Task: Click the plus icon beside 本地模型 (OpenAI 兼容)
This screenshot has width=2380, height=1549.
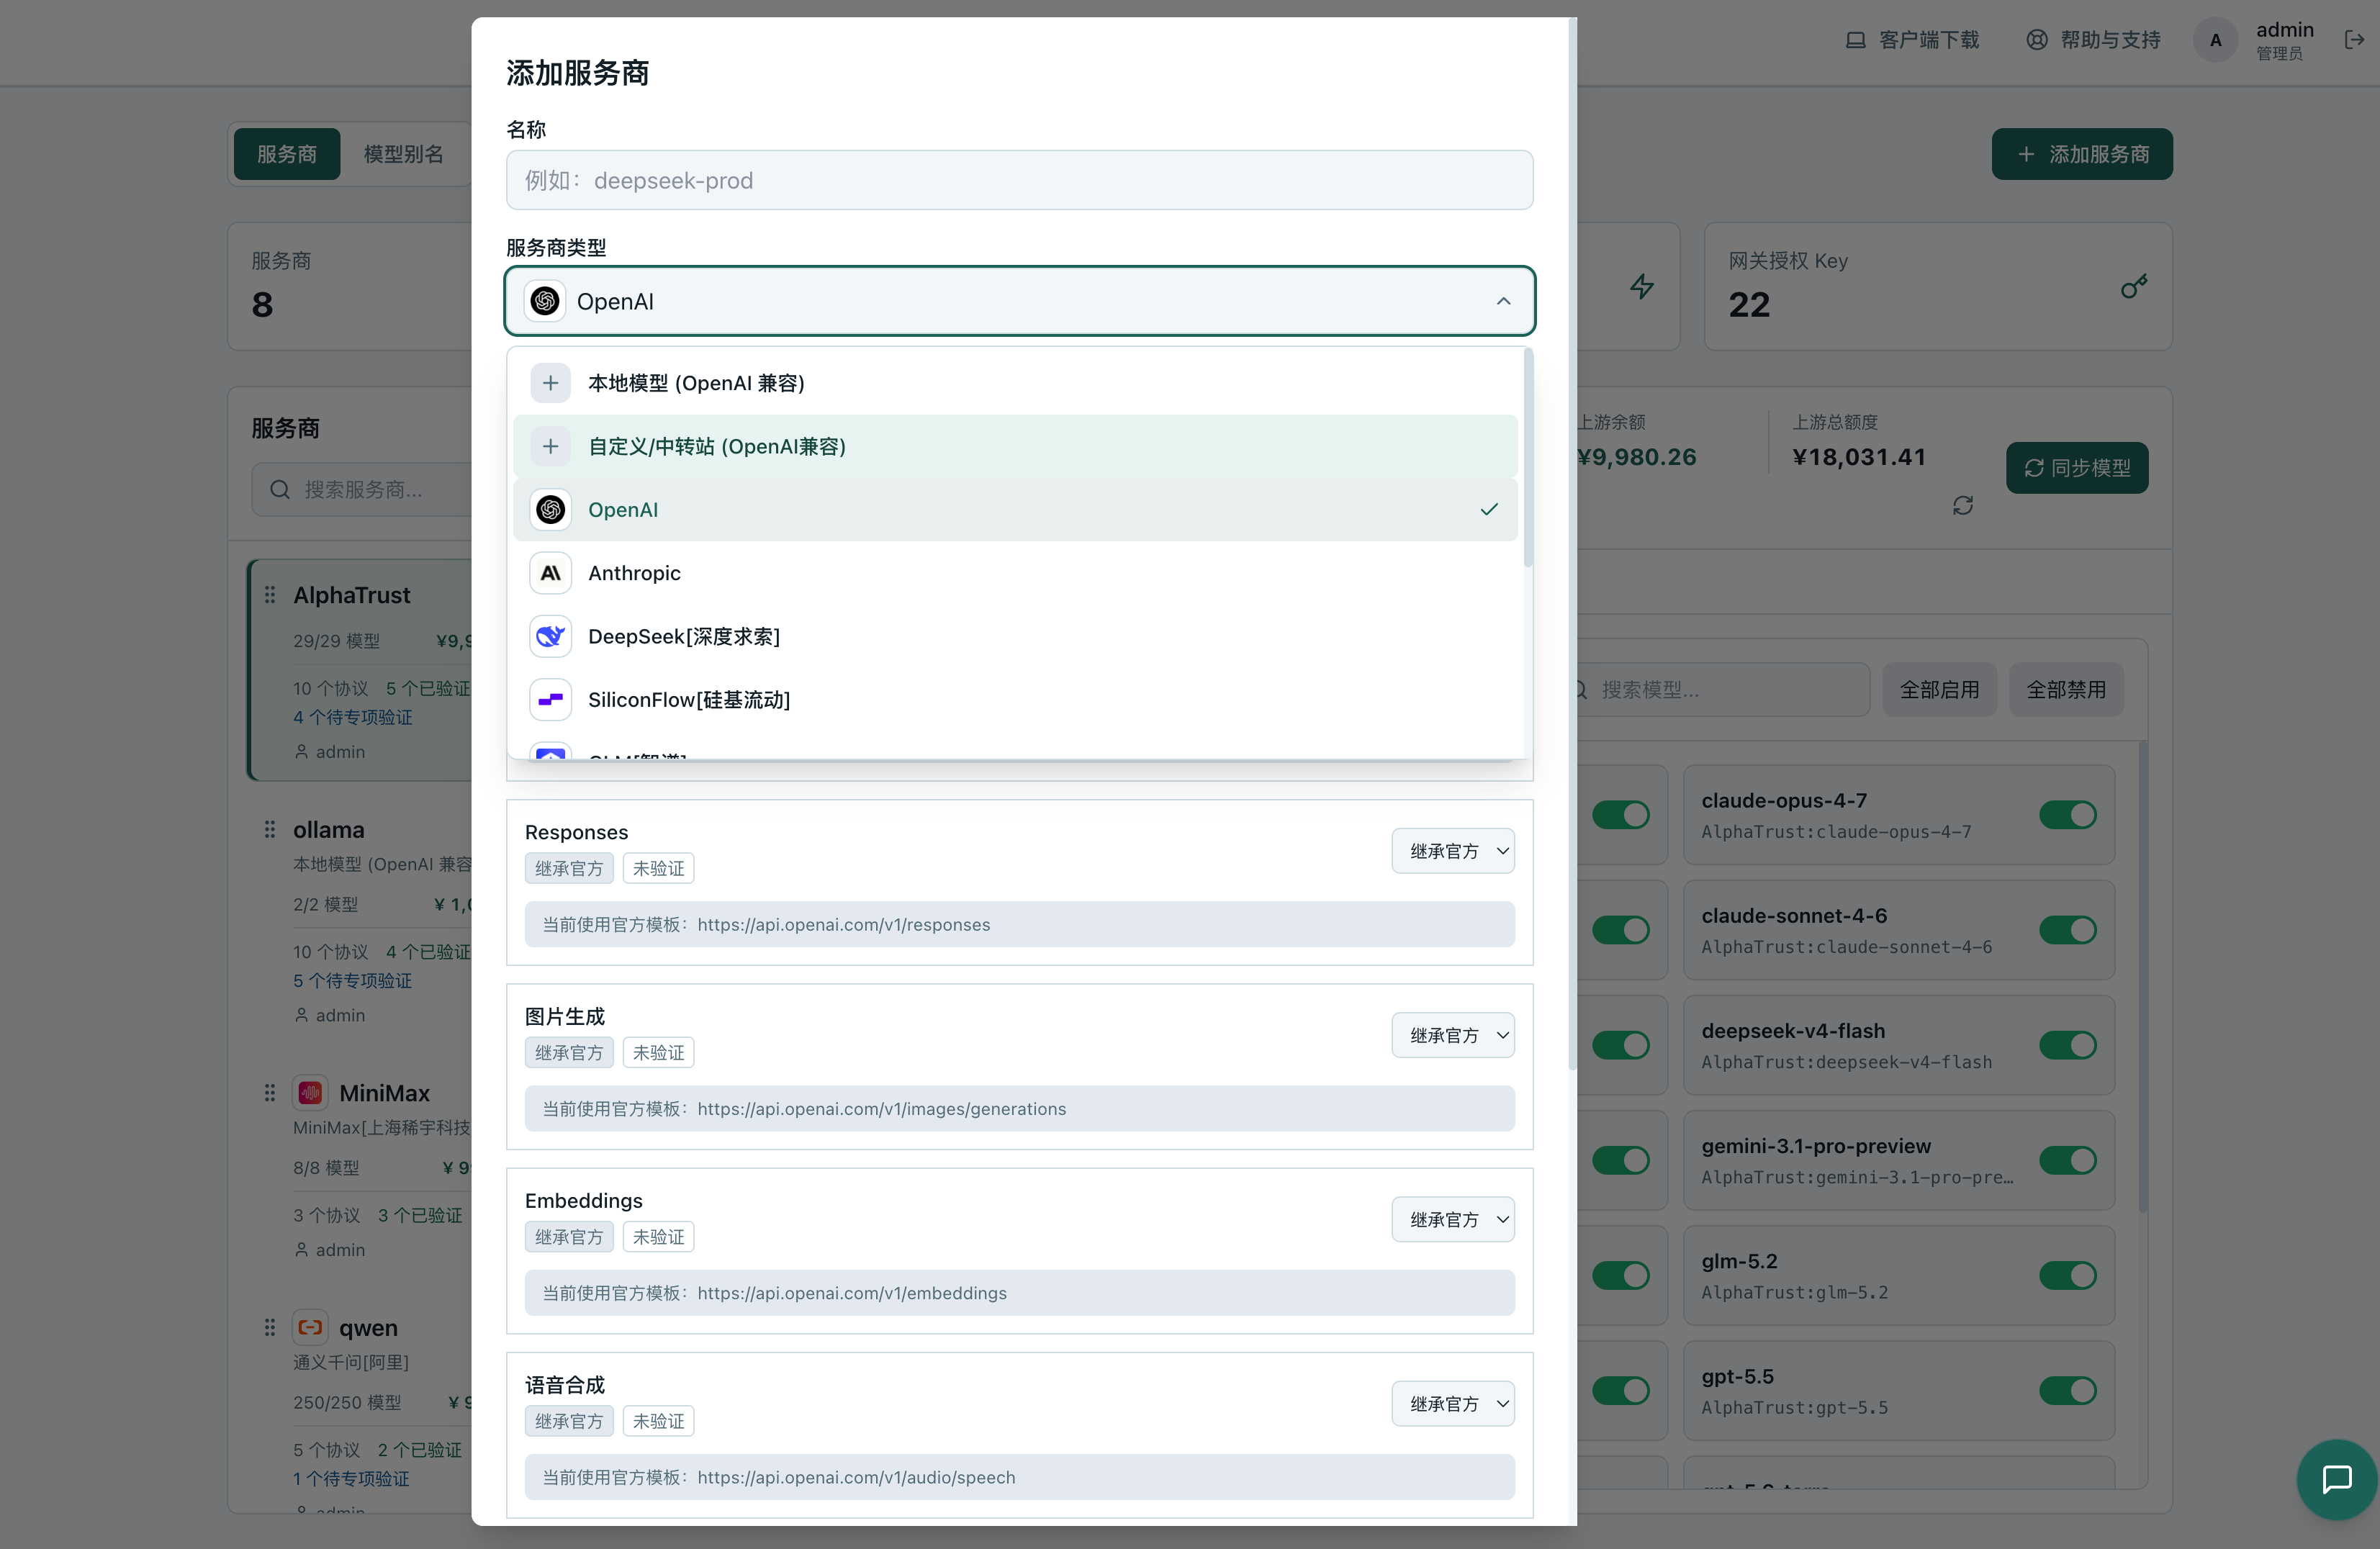Action: [x=550, y=383]
